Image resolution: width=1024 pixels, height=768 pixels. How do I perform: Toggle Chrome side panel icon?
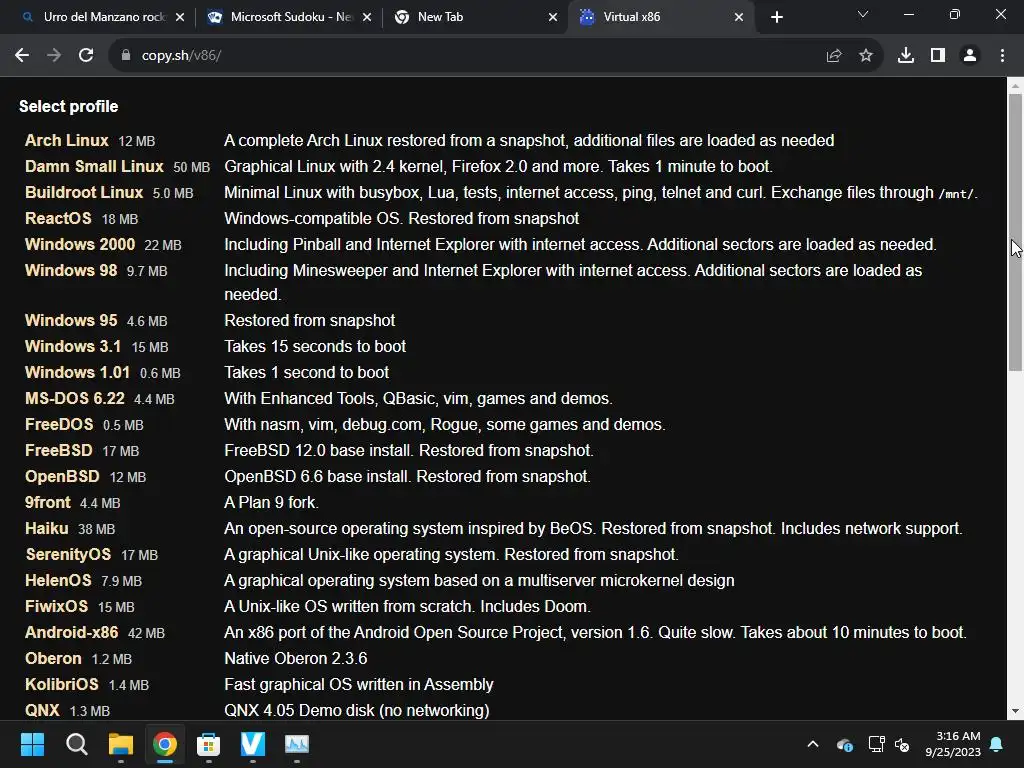point(938,56)
